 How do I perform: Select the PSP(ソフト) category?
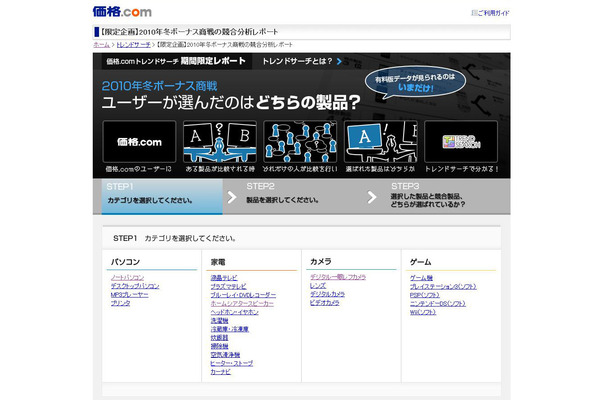coord(424,295)
